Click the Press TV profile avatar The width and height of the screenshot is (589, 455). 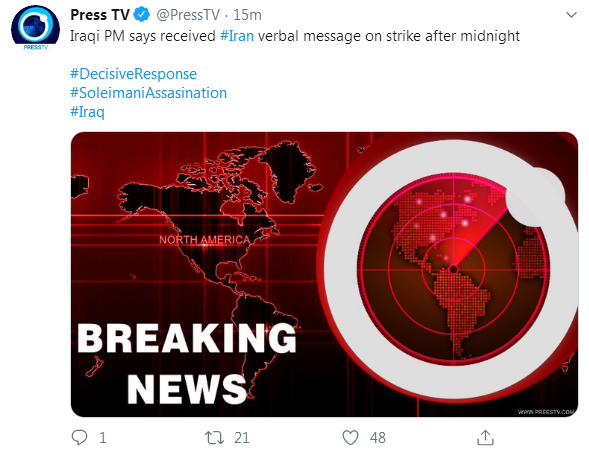click(x=35, y=29)
